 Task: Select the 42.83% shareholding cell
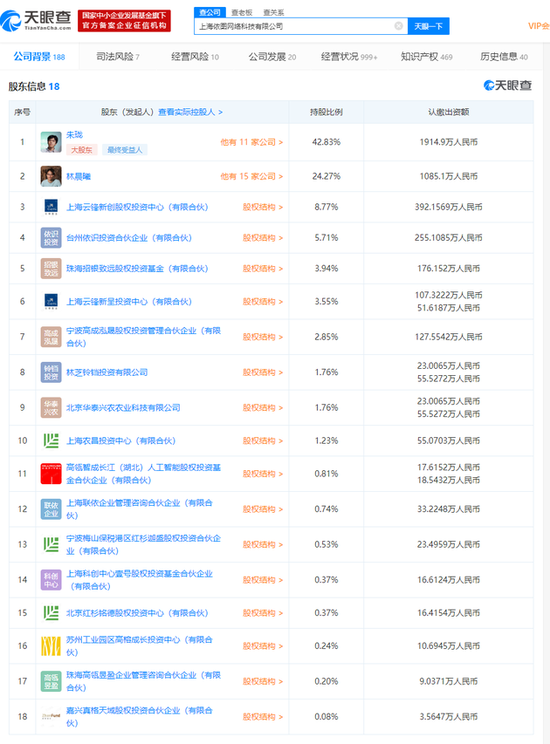coord(326,142)
